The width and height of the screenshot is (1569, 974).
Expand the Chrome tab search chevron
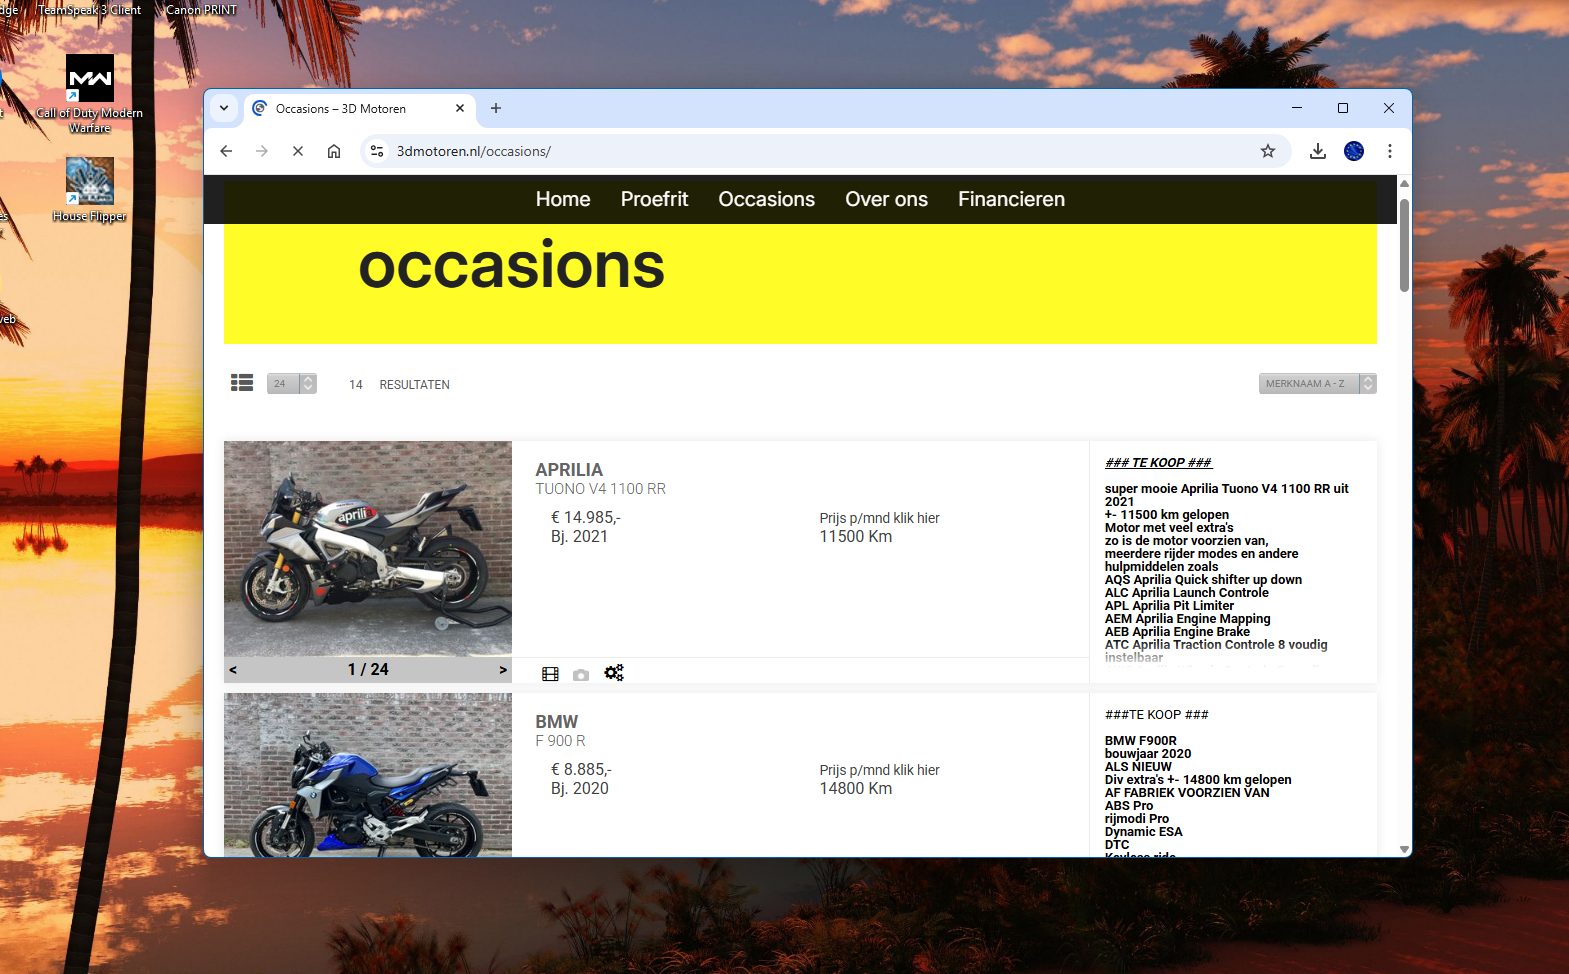tap(224, 108)
